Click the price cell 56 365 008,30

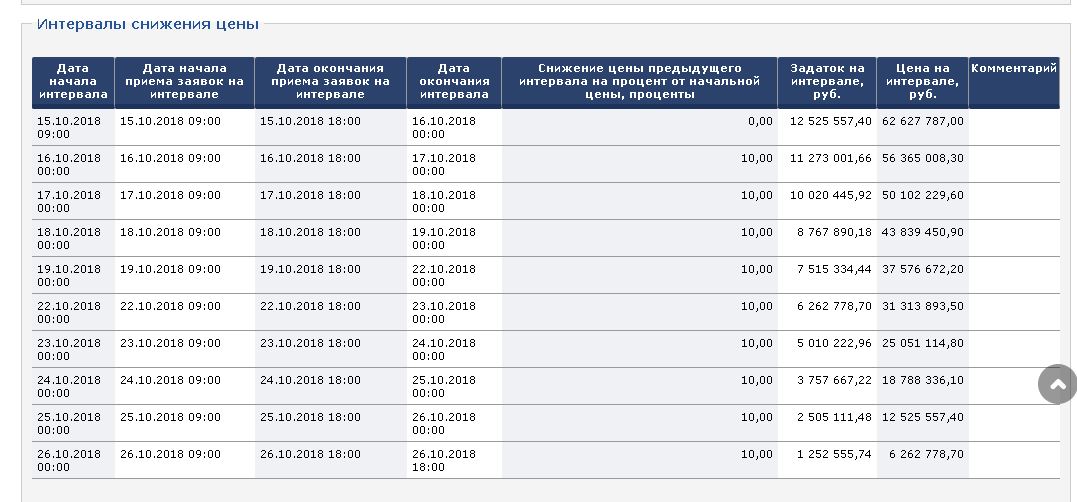[x=923, y=158]
